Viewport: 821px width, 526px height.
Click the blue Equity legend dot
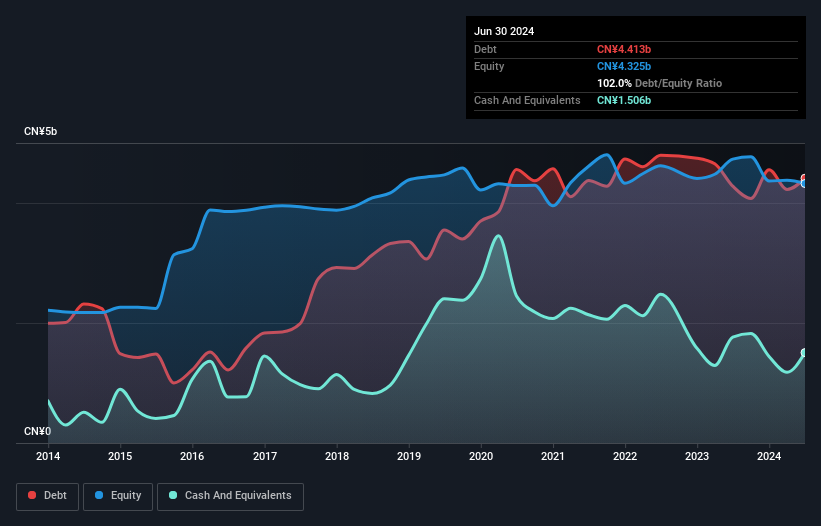click(x=99, y=495)
